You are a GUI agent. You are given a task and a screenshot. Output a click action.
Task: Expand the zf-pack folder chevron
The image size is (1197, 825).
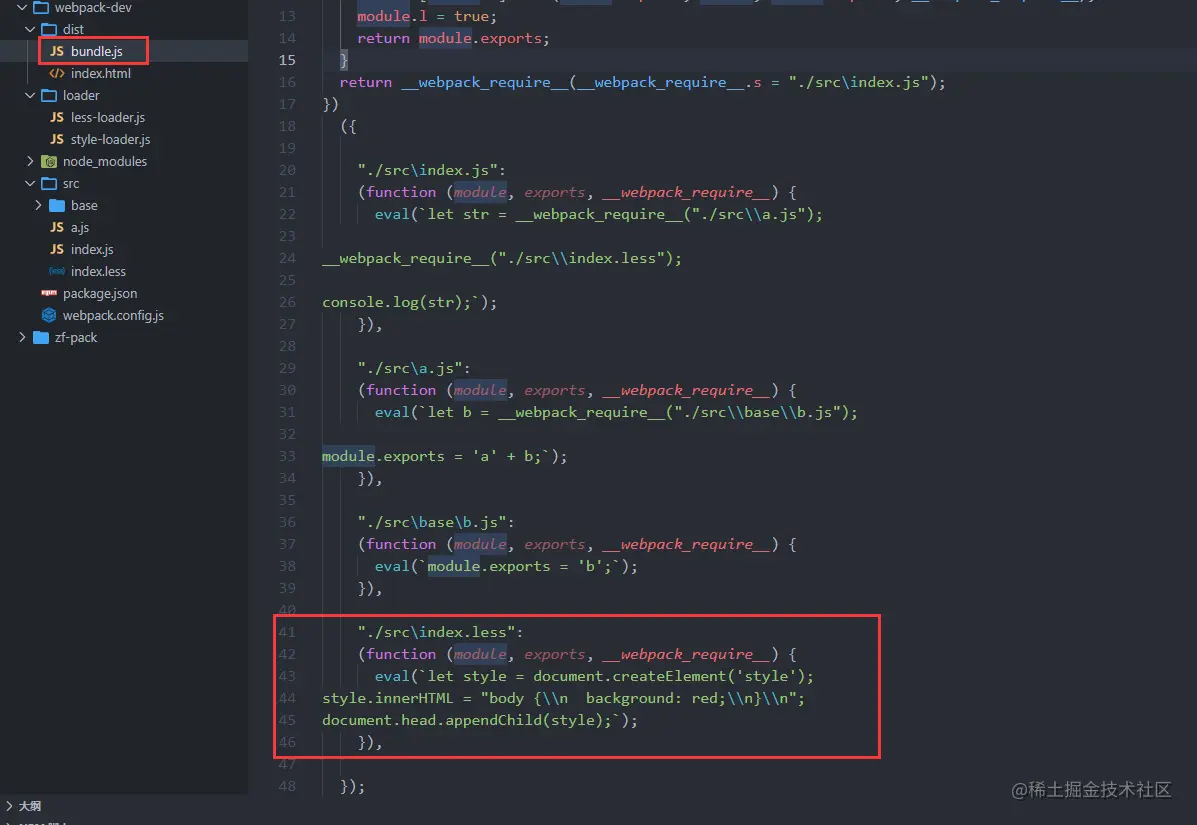coord(21,337)
